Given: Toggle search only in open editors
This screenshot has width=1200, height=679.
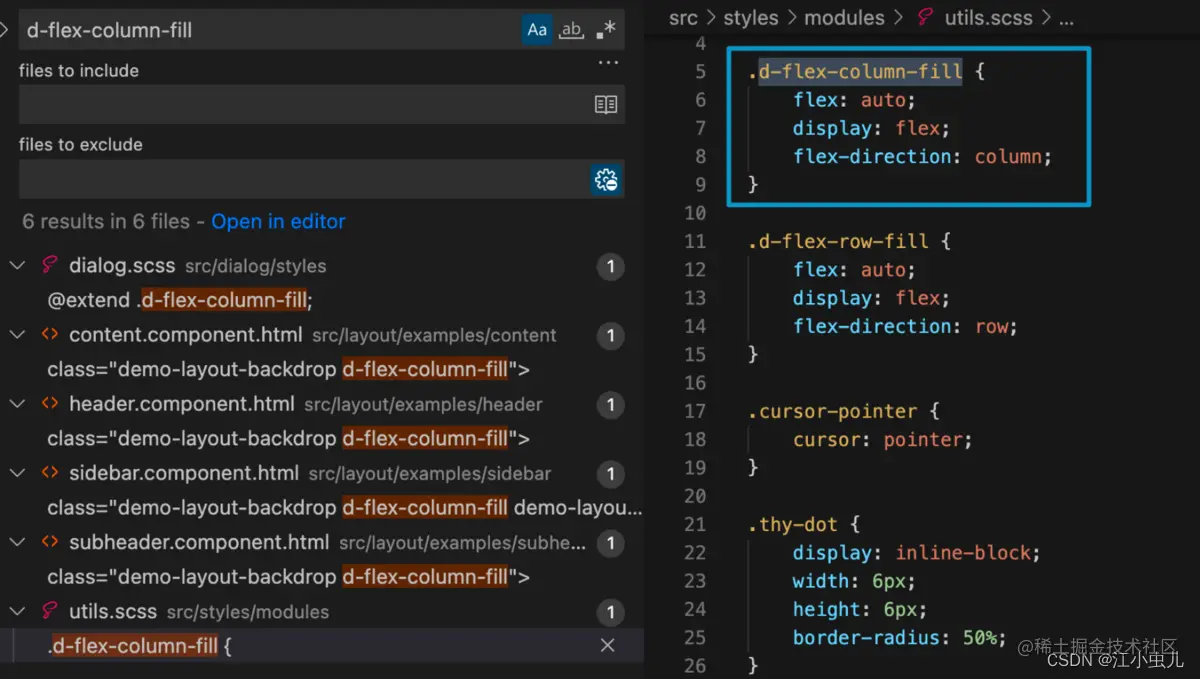Looking at the screenshot, I should click(606, 105).
